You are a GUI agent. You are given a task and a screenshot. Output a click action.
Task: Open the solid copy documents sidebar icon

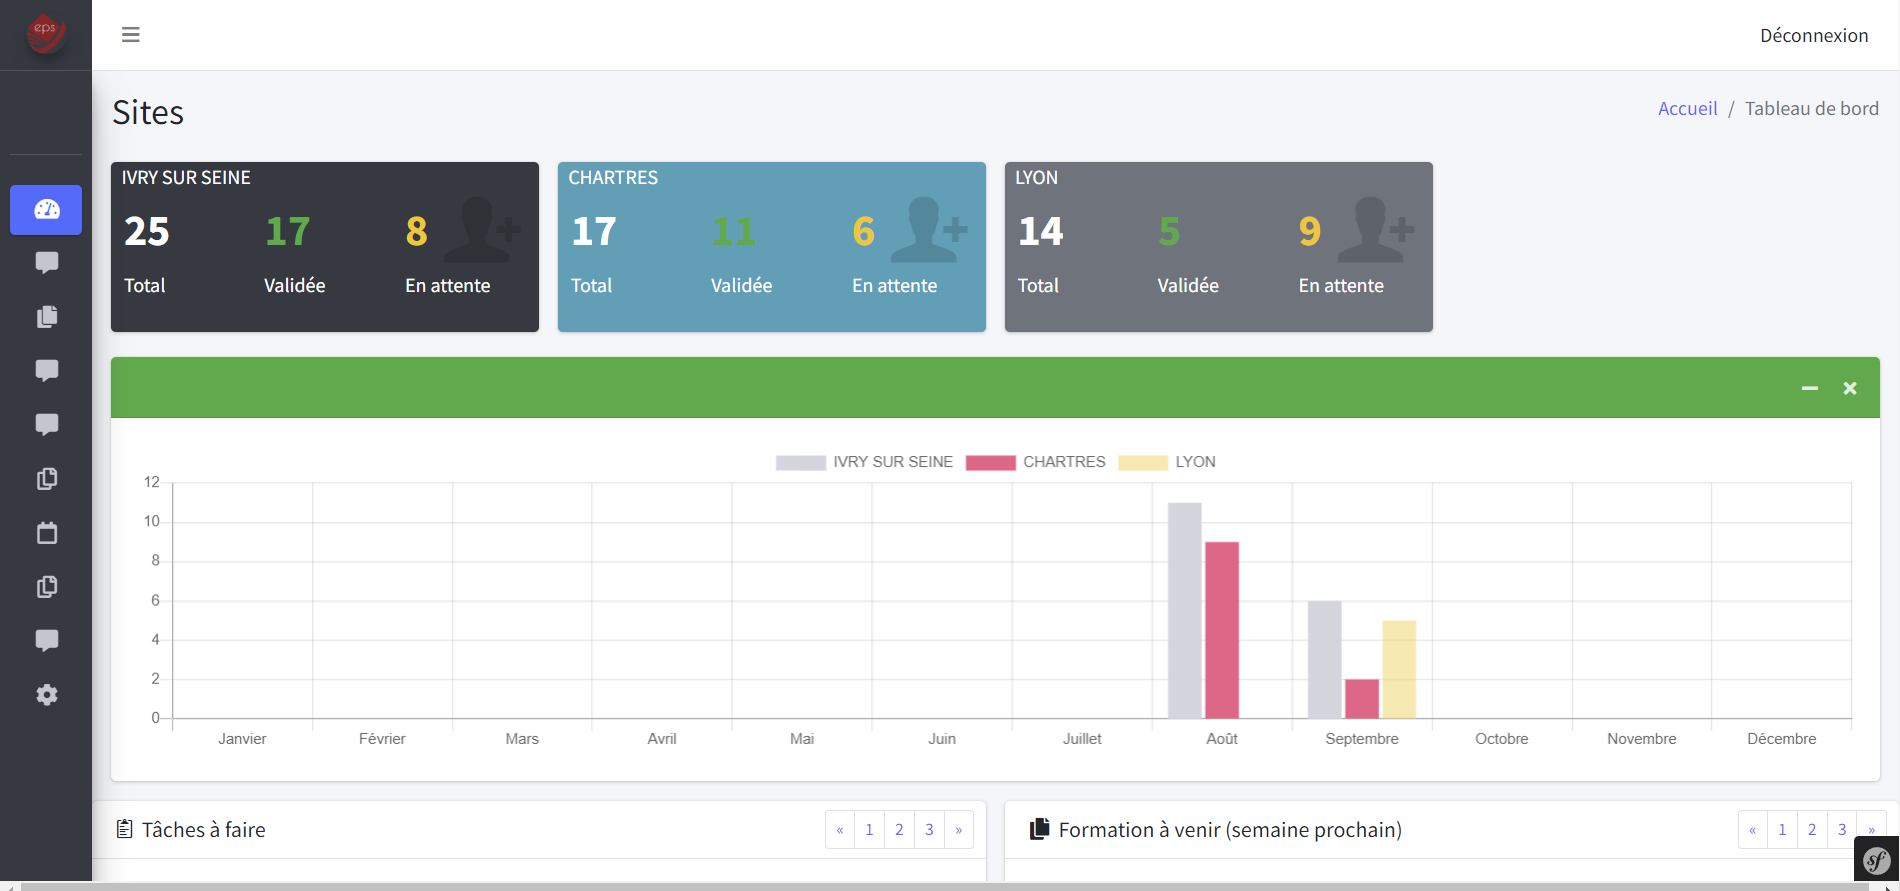pyautogui.click(x=46, y=317)
